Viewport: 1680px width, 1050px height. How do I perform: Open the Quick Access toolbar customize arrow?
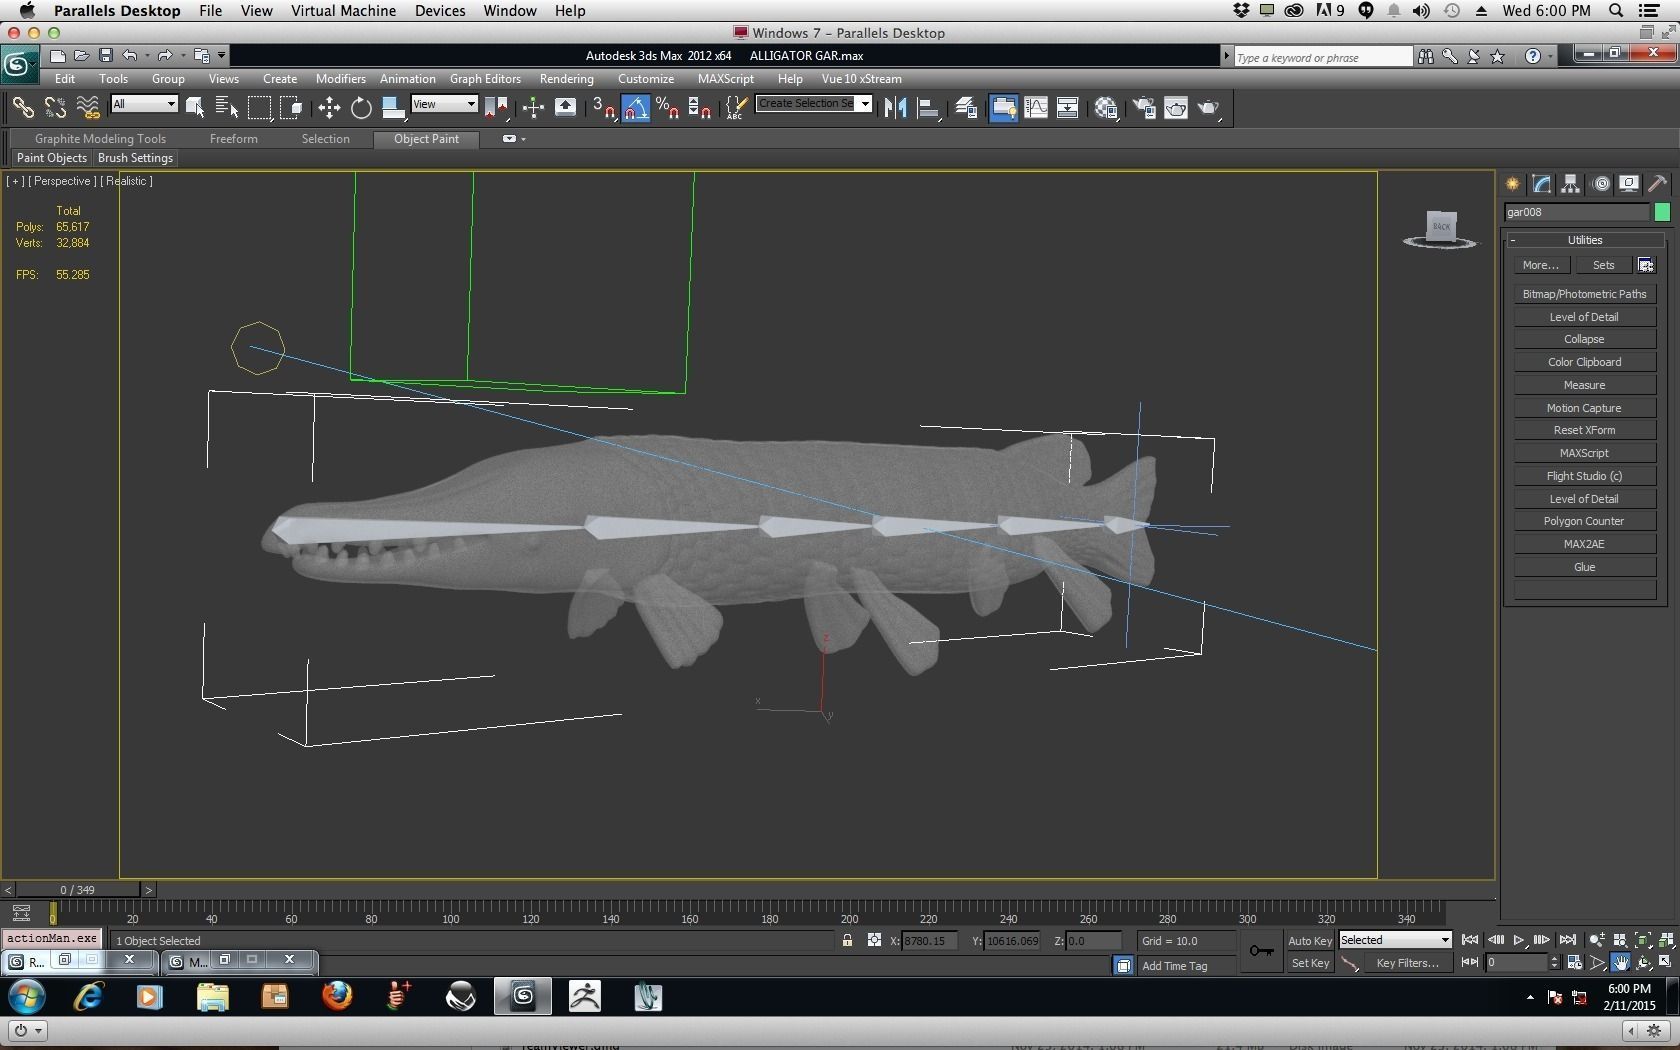(x=221, y=56)
